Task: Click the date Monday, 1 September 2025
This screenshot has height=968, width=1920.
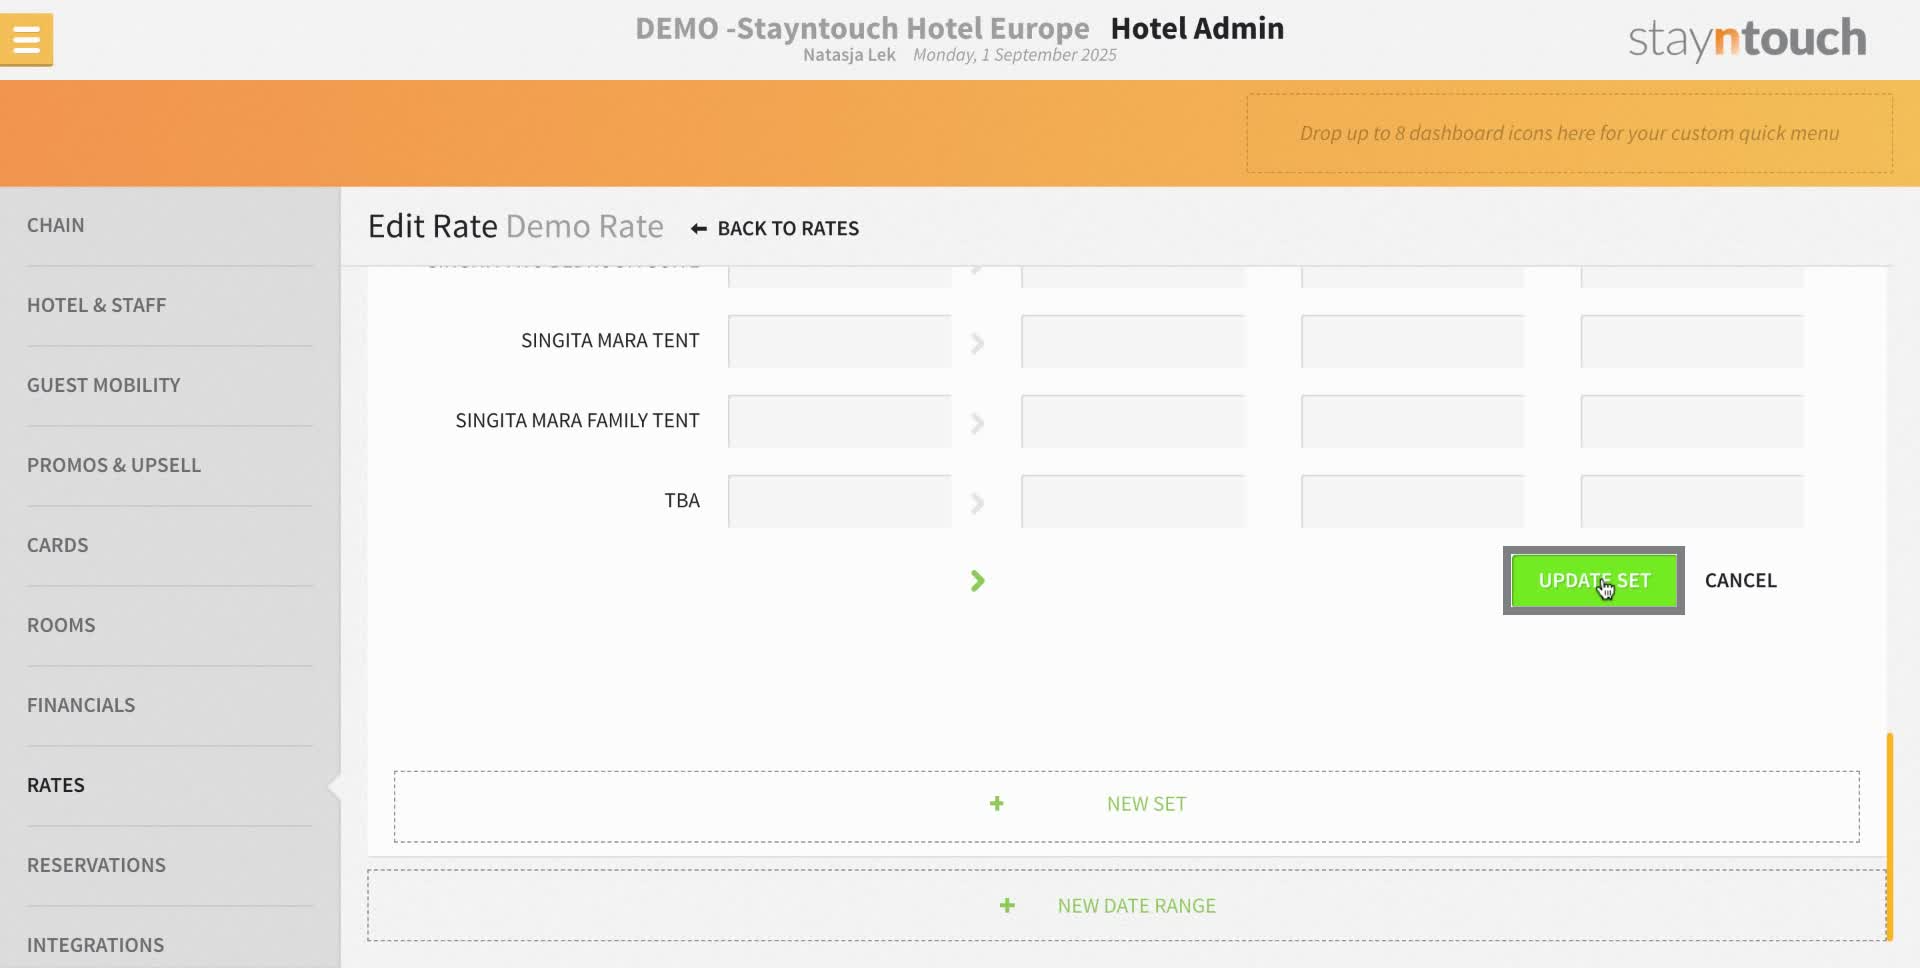Action: 1015,55
